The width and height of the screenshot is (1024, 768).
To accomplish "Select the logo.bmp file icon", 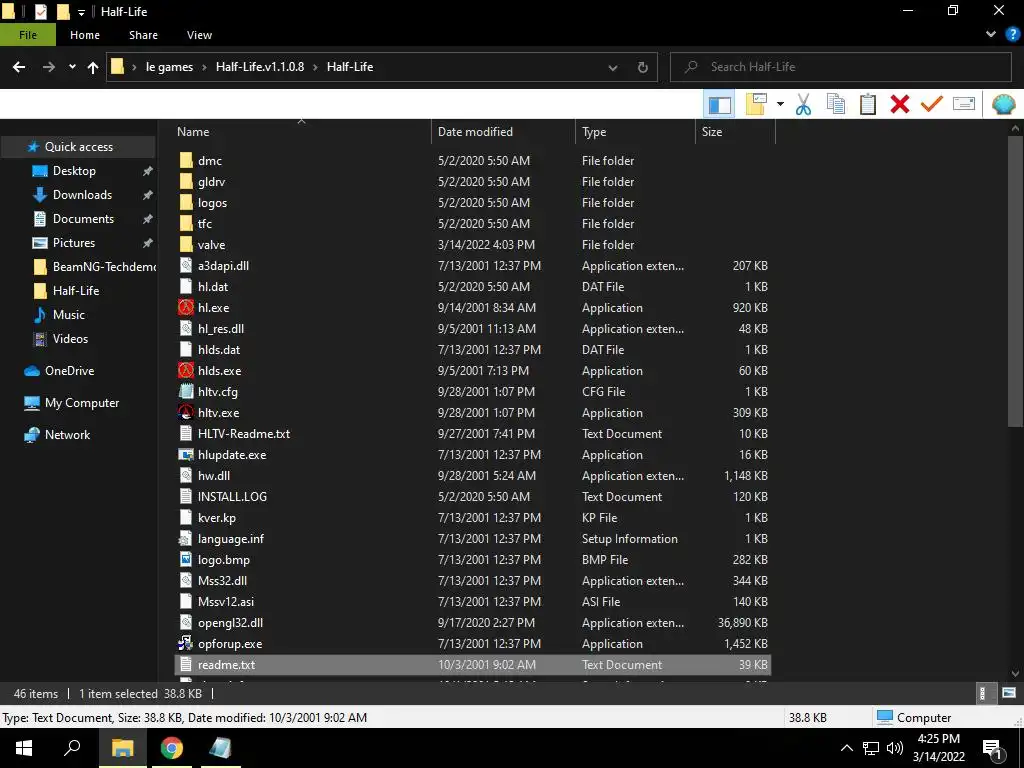I will pos(186,560).
